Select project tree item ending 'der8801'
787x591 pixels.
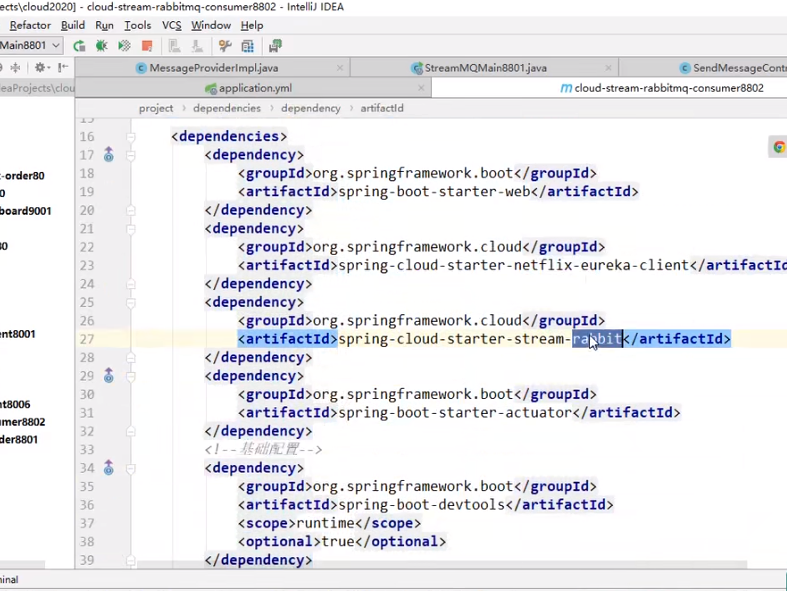(19, 439)
